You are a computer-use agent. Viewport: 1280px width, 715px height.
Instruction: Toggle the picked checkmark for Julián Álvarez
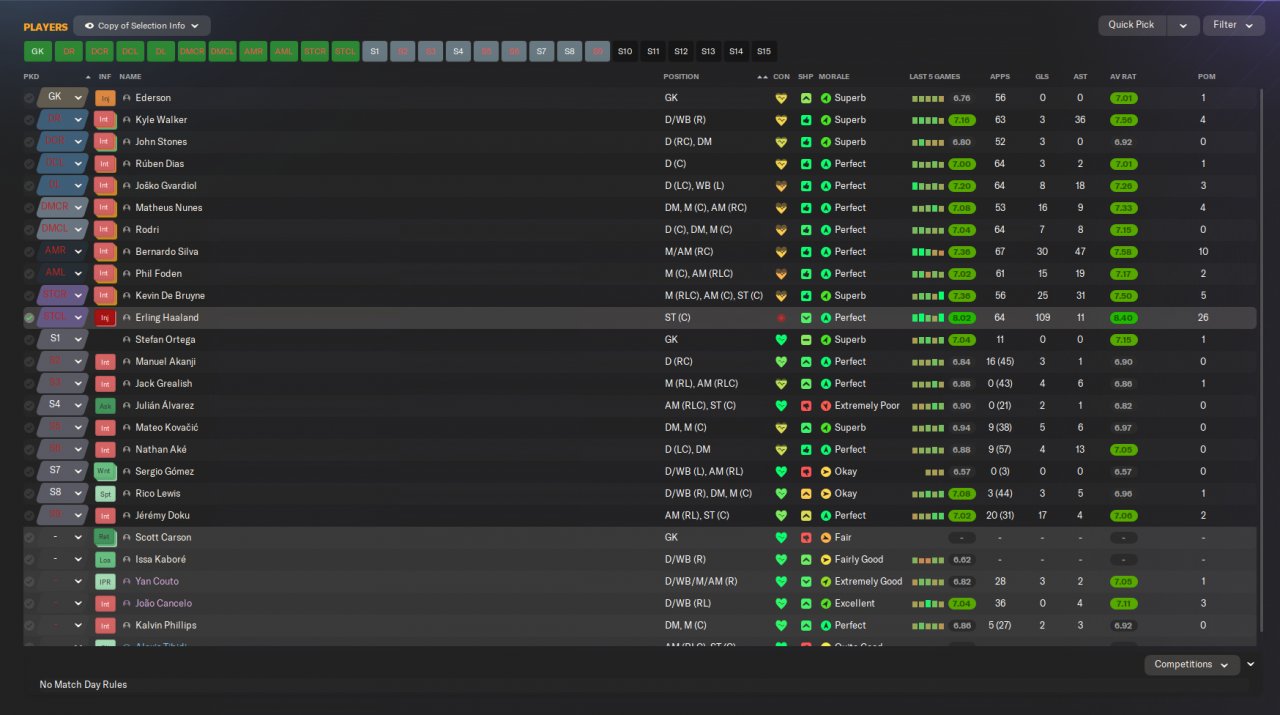(x=29, y=406)
